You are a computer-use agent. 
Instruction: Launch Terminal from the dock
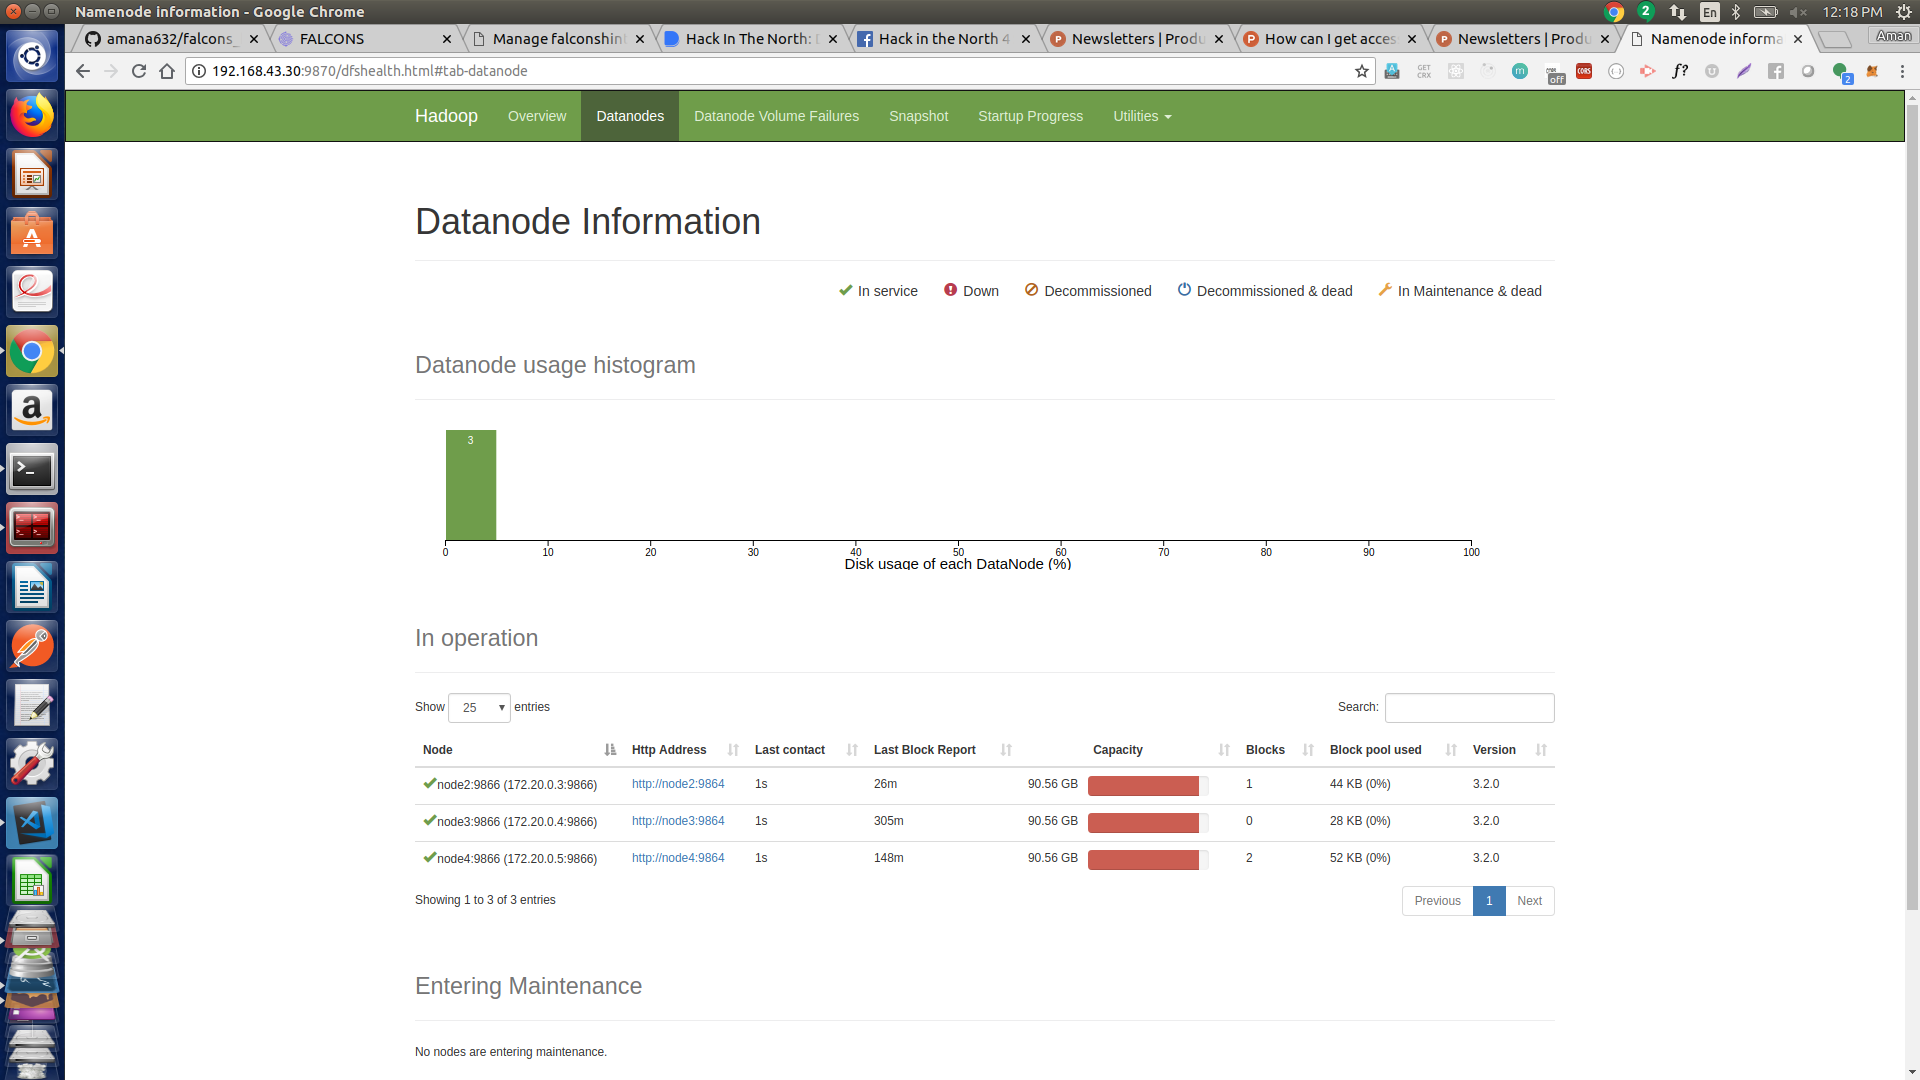tap(32, 470)
